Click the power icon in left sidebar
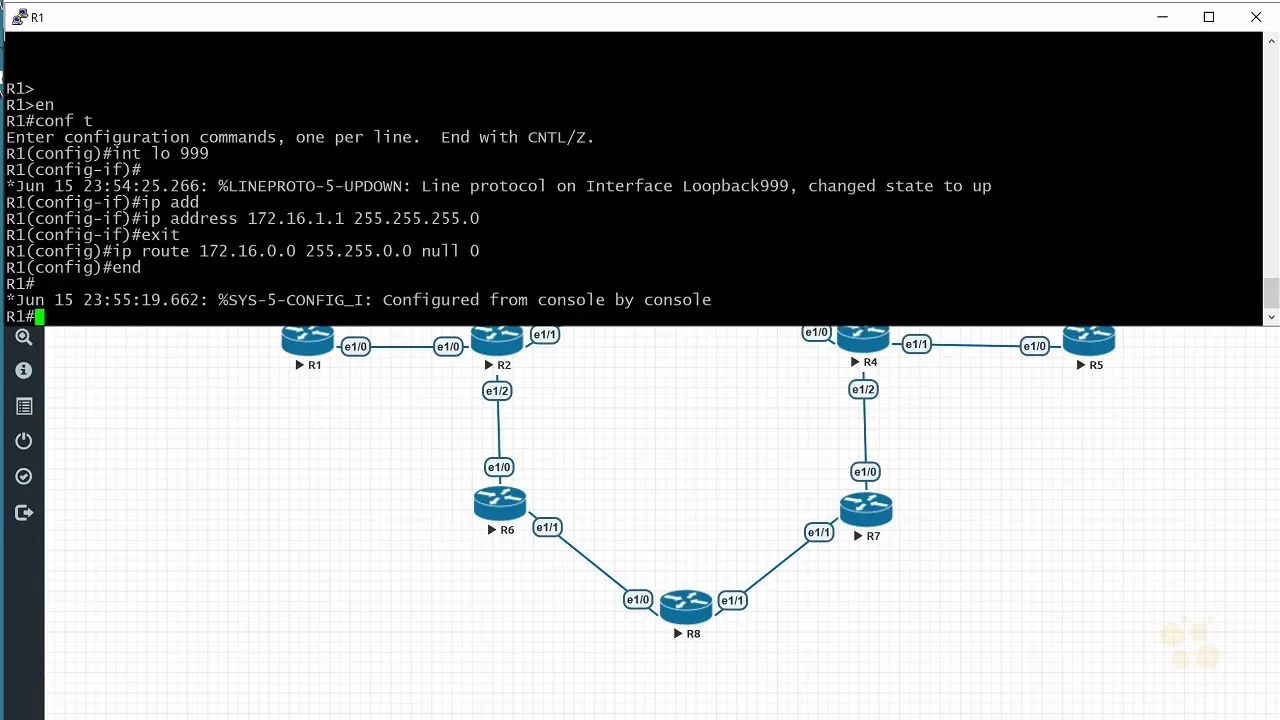Viewport: 1280px width, 720px height. 24,441
